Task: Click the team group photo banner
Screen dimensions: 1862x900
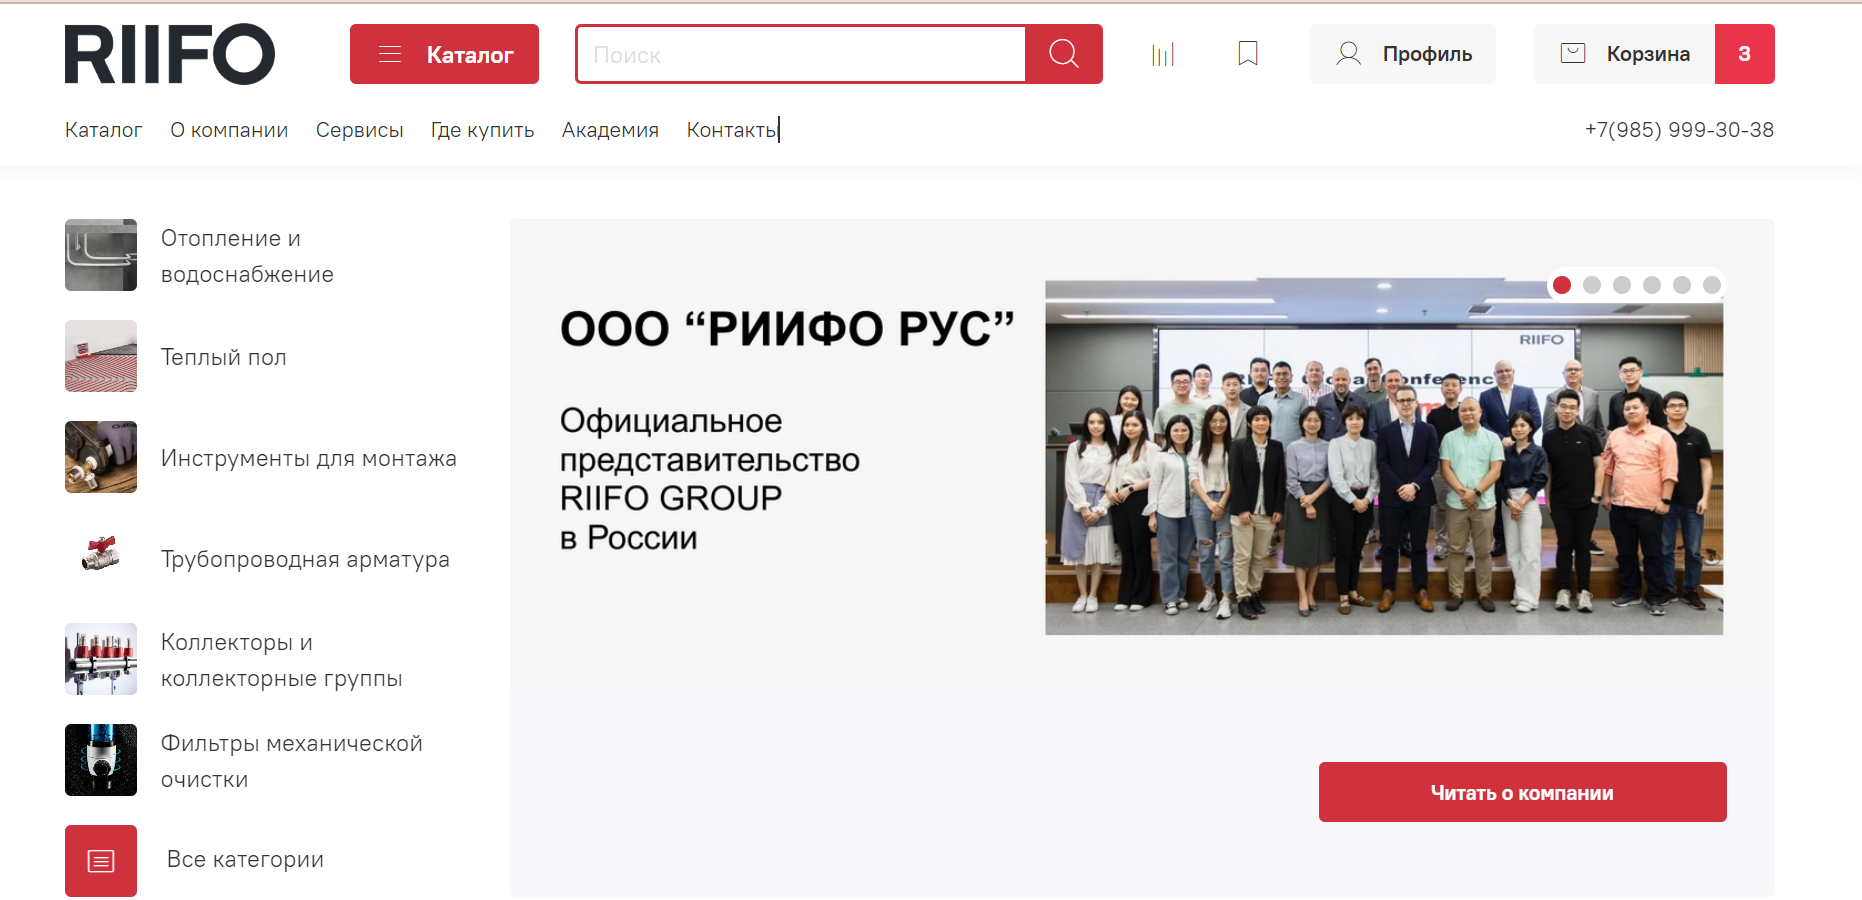Action: coord(1384,457)
